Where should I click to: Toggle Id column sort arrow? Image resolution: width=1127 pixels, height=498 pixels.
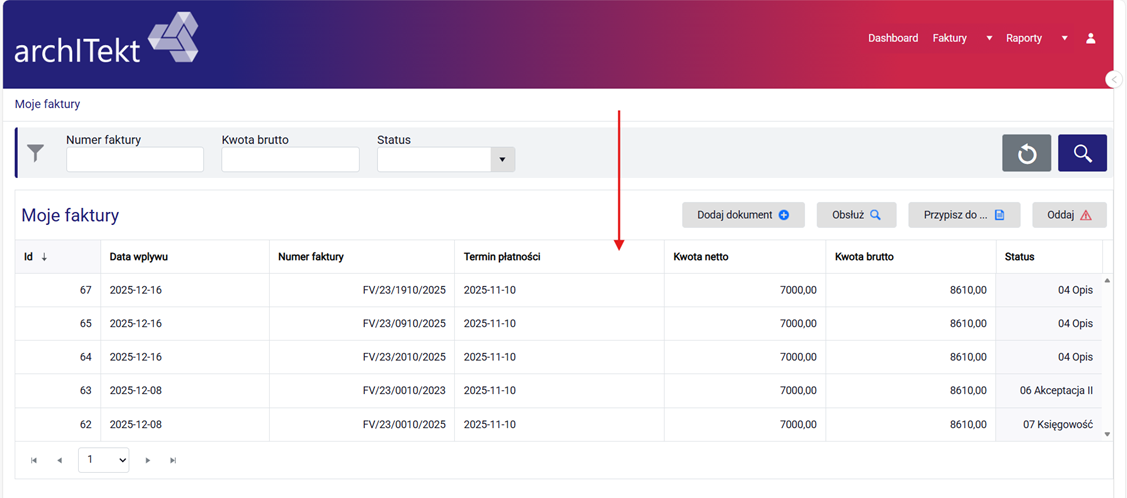point(45,257)
